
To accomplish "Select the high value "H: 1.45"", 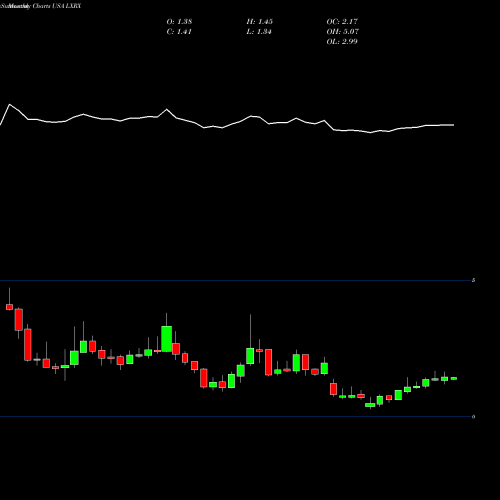I will click(260, 22).
